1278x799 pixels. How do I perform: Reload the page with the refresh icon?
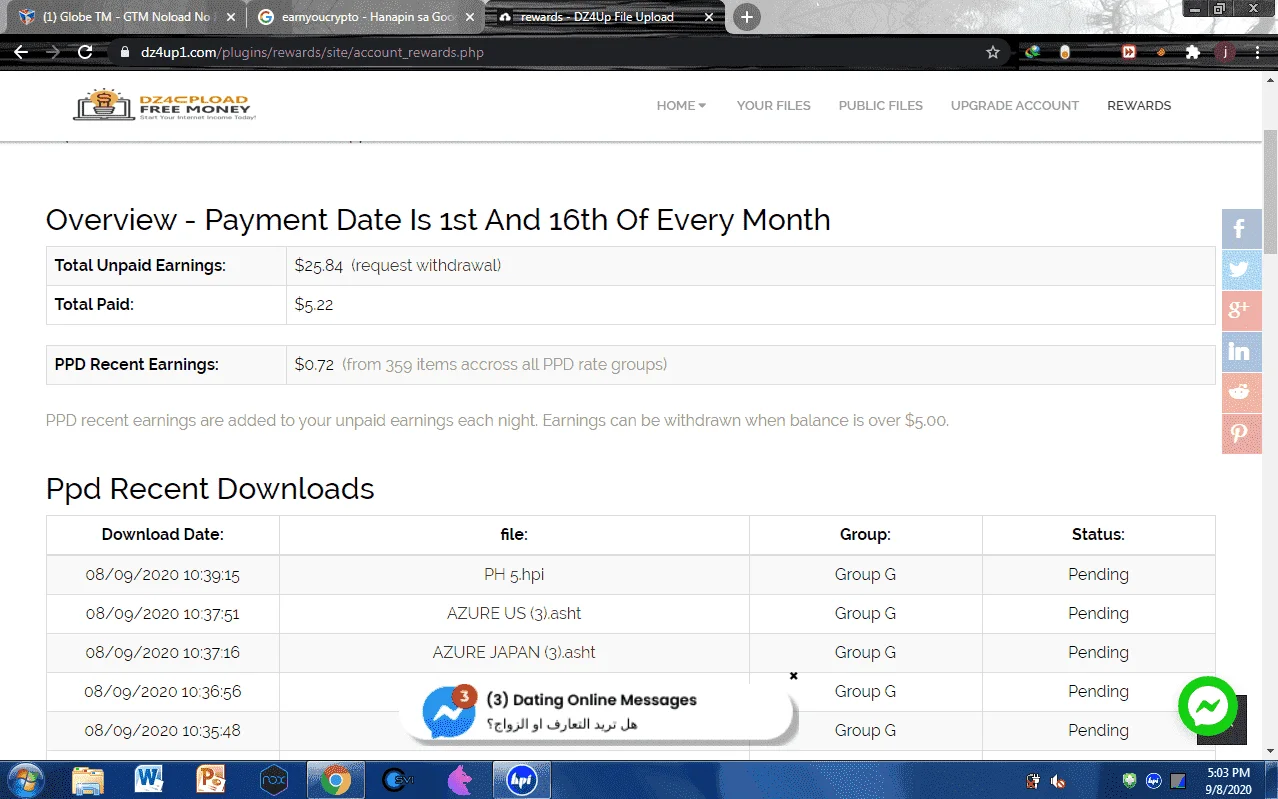point(85,52)
